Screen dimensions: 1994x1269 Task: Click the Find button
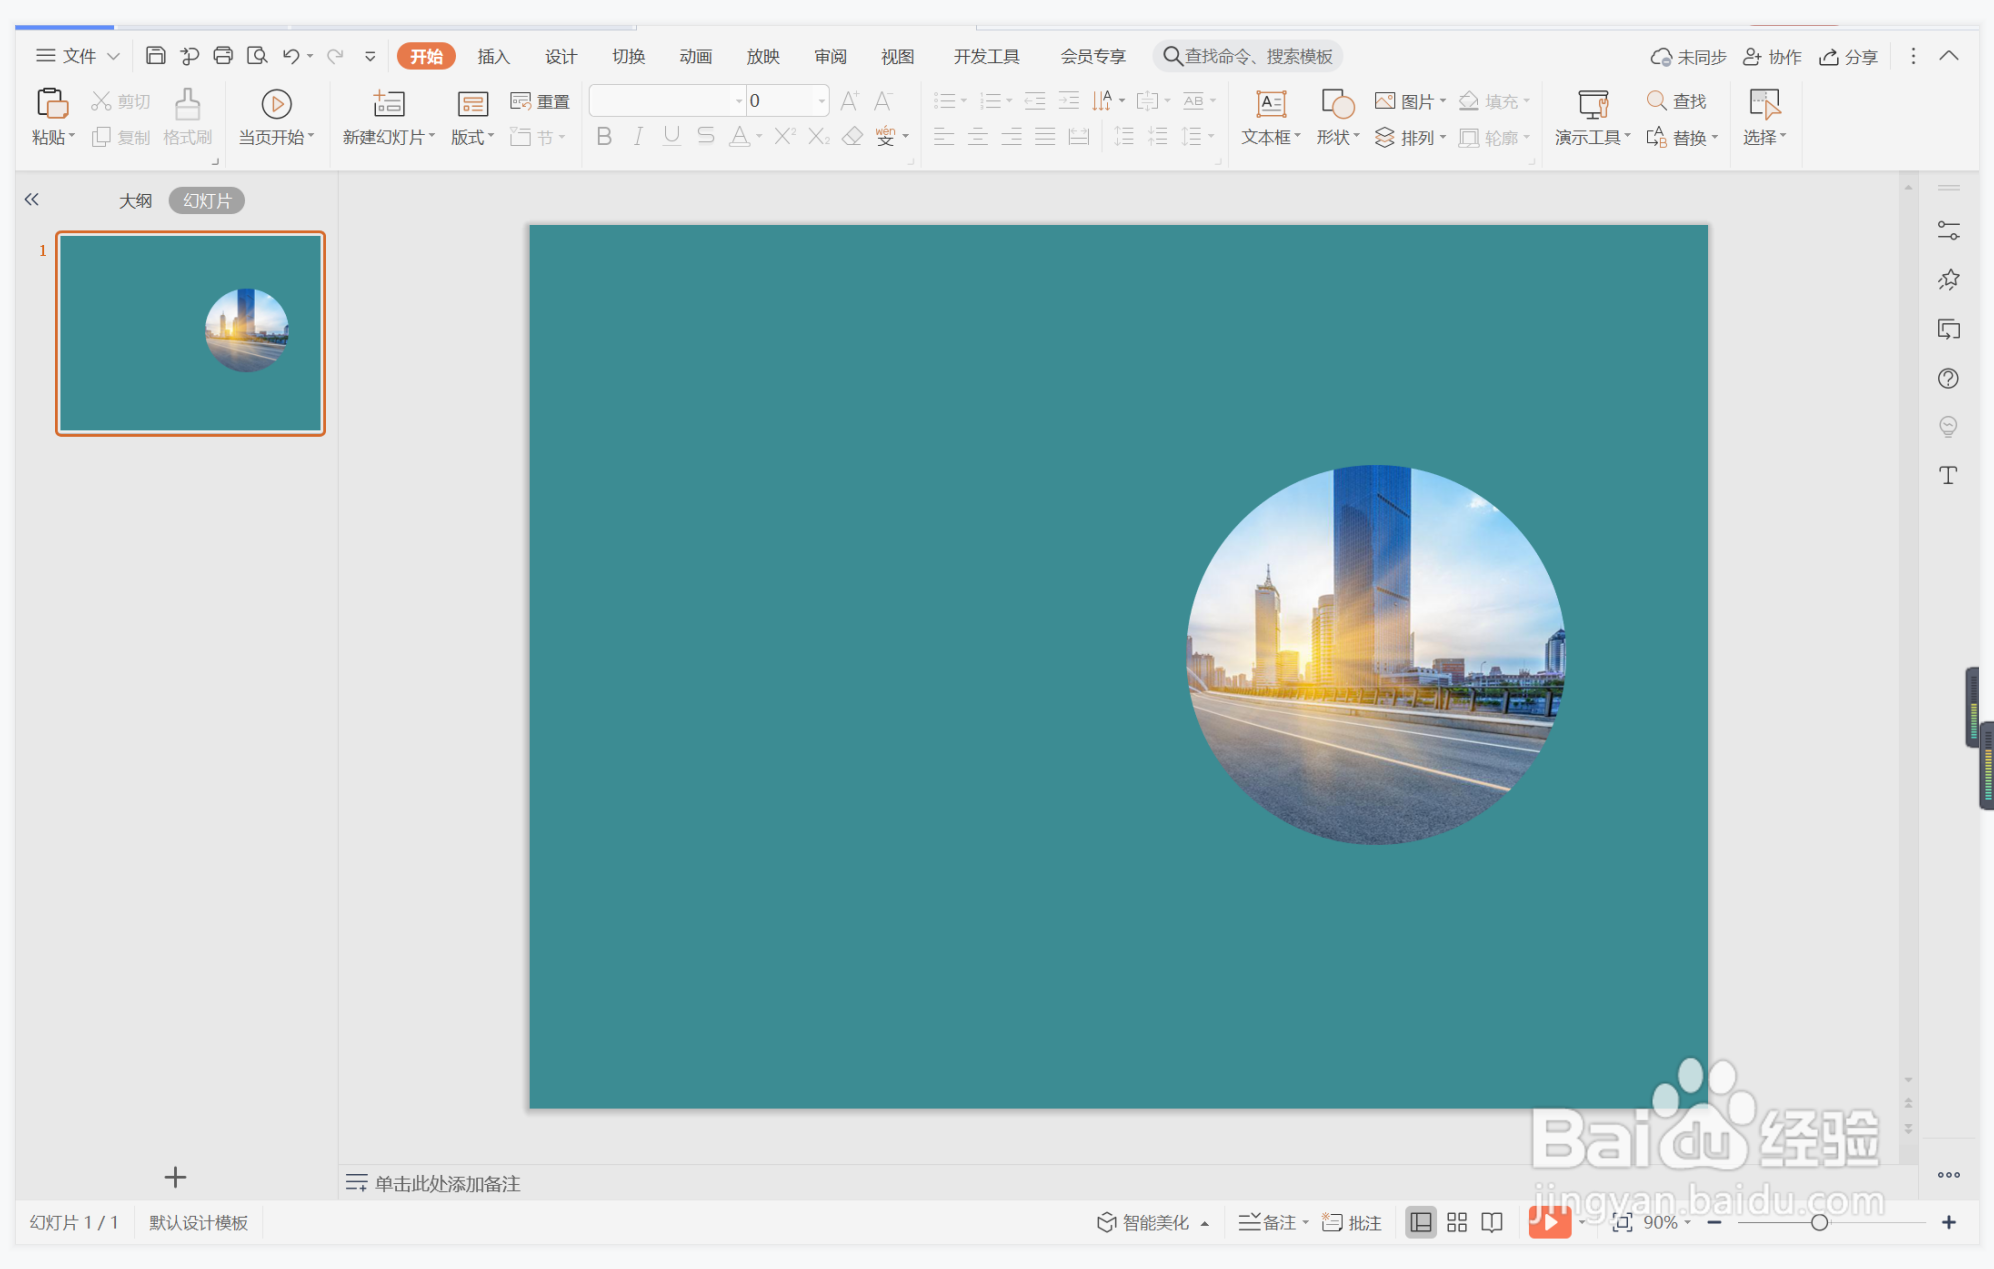click(x=1677, y=101)
